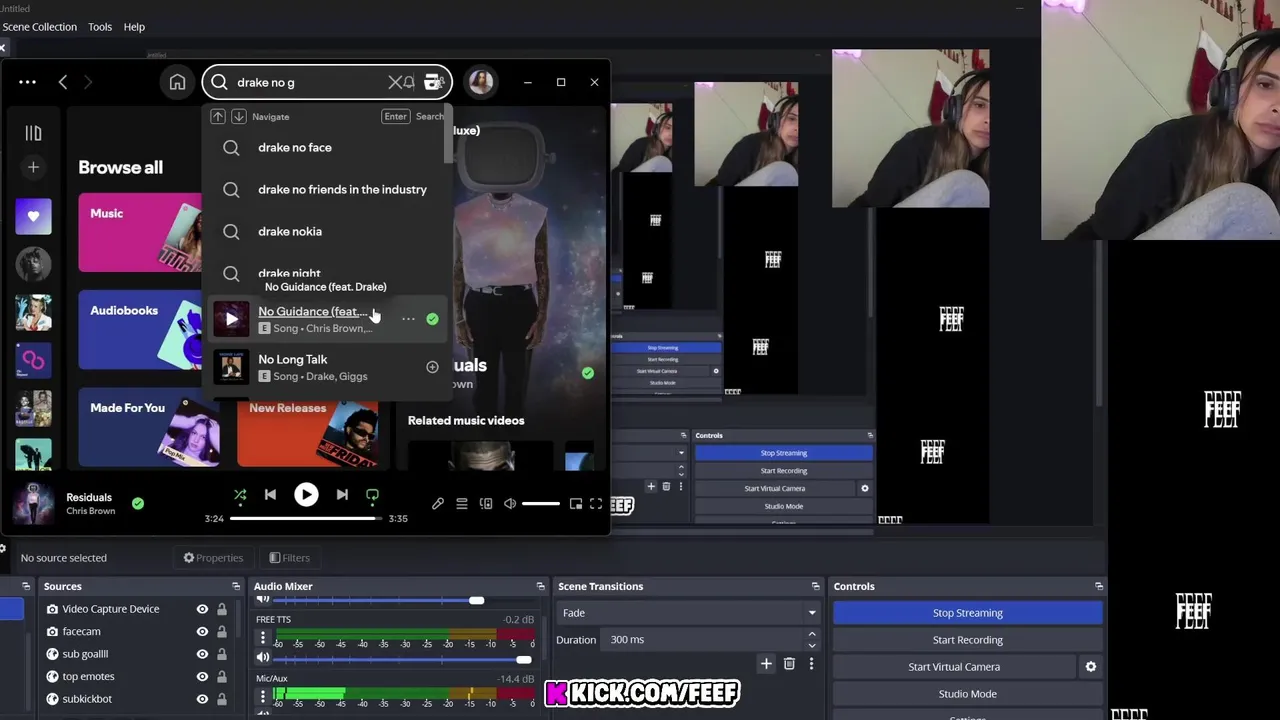
Task: Seek on the Residuals progress bar
Action: pos(306,518)
